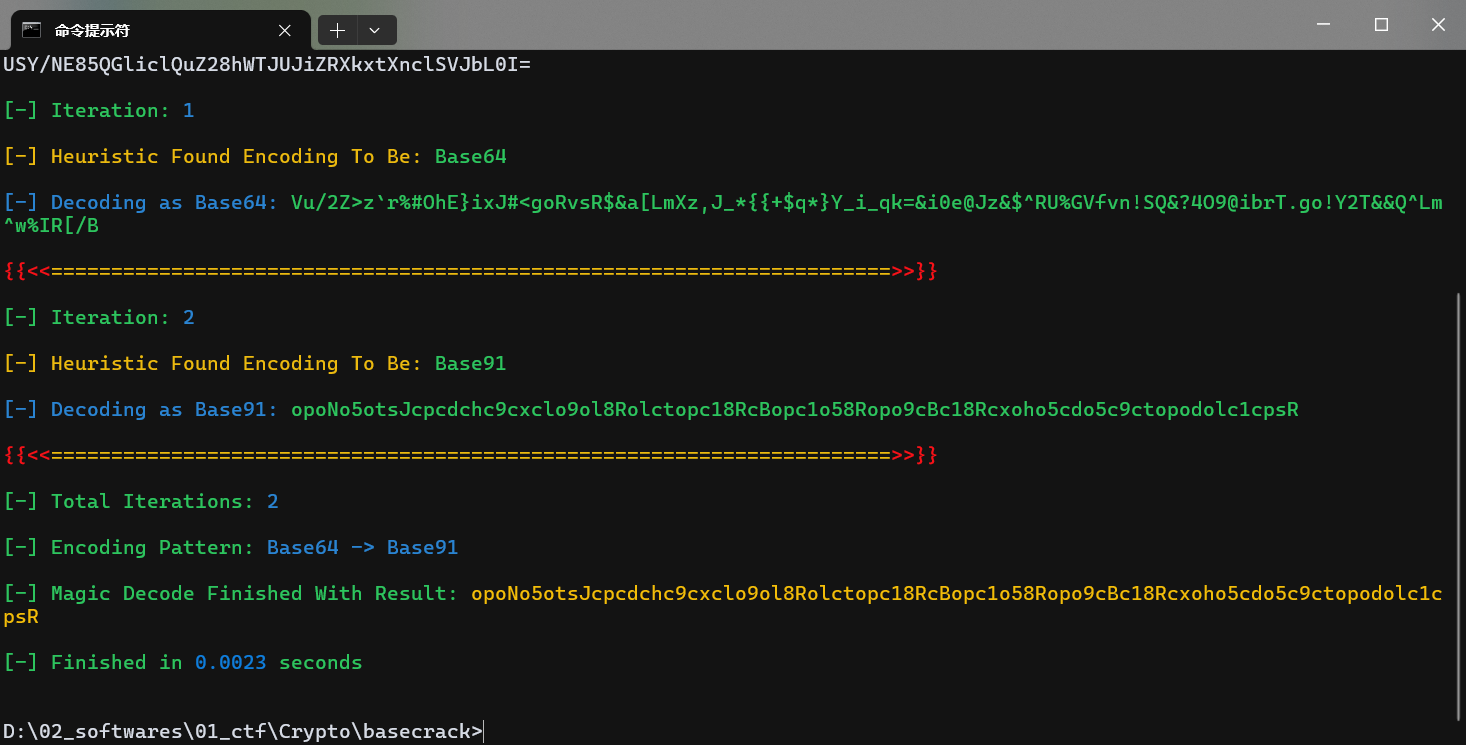This screenshot has height=745, width=1466.
Task: Click the 'Magic Decode Finished With Result' line
Action: click(723, 605)
